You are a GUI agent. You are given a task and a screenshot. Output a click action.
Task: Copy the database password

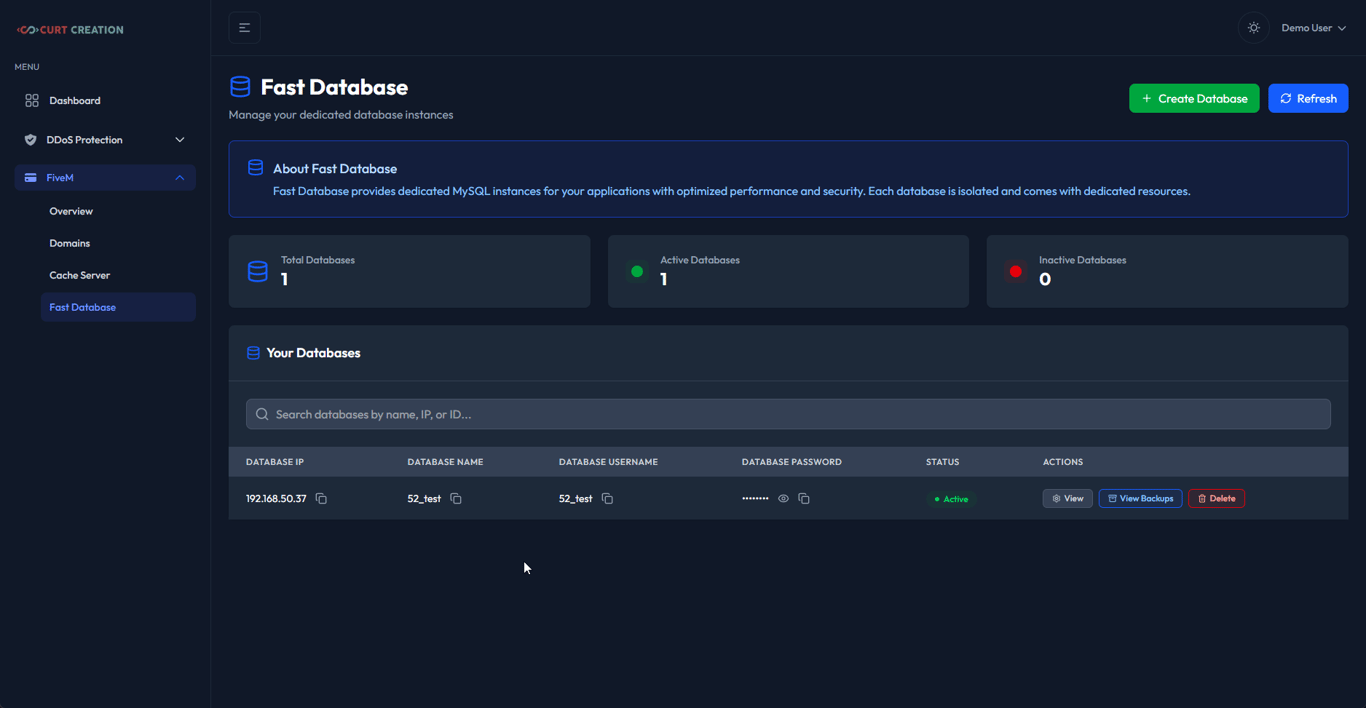click(804, 498)
